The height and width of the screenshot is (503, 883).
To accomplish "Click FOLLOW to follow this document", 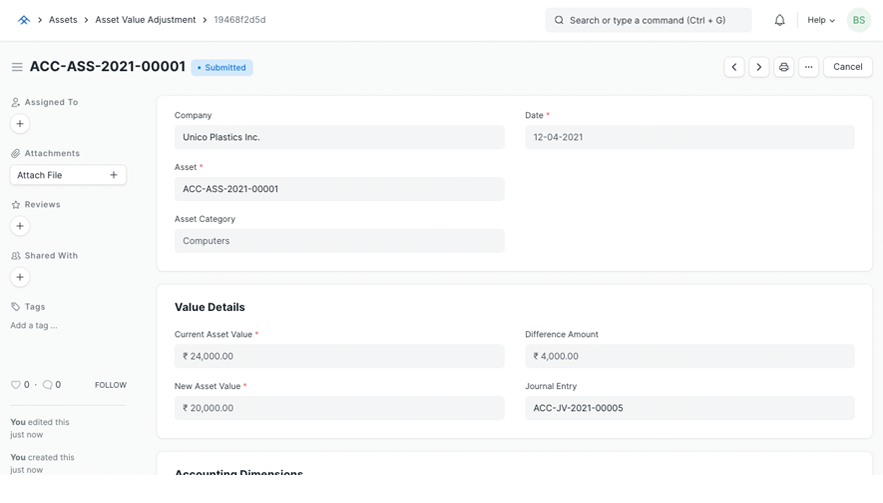I will 110,385.
